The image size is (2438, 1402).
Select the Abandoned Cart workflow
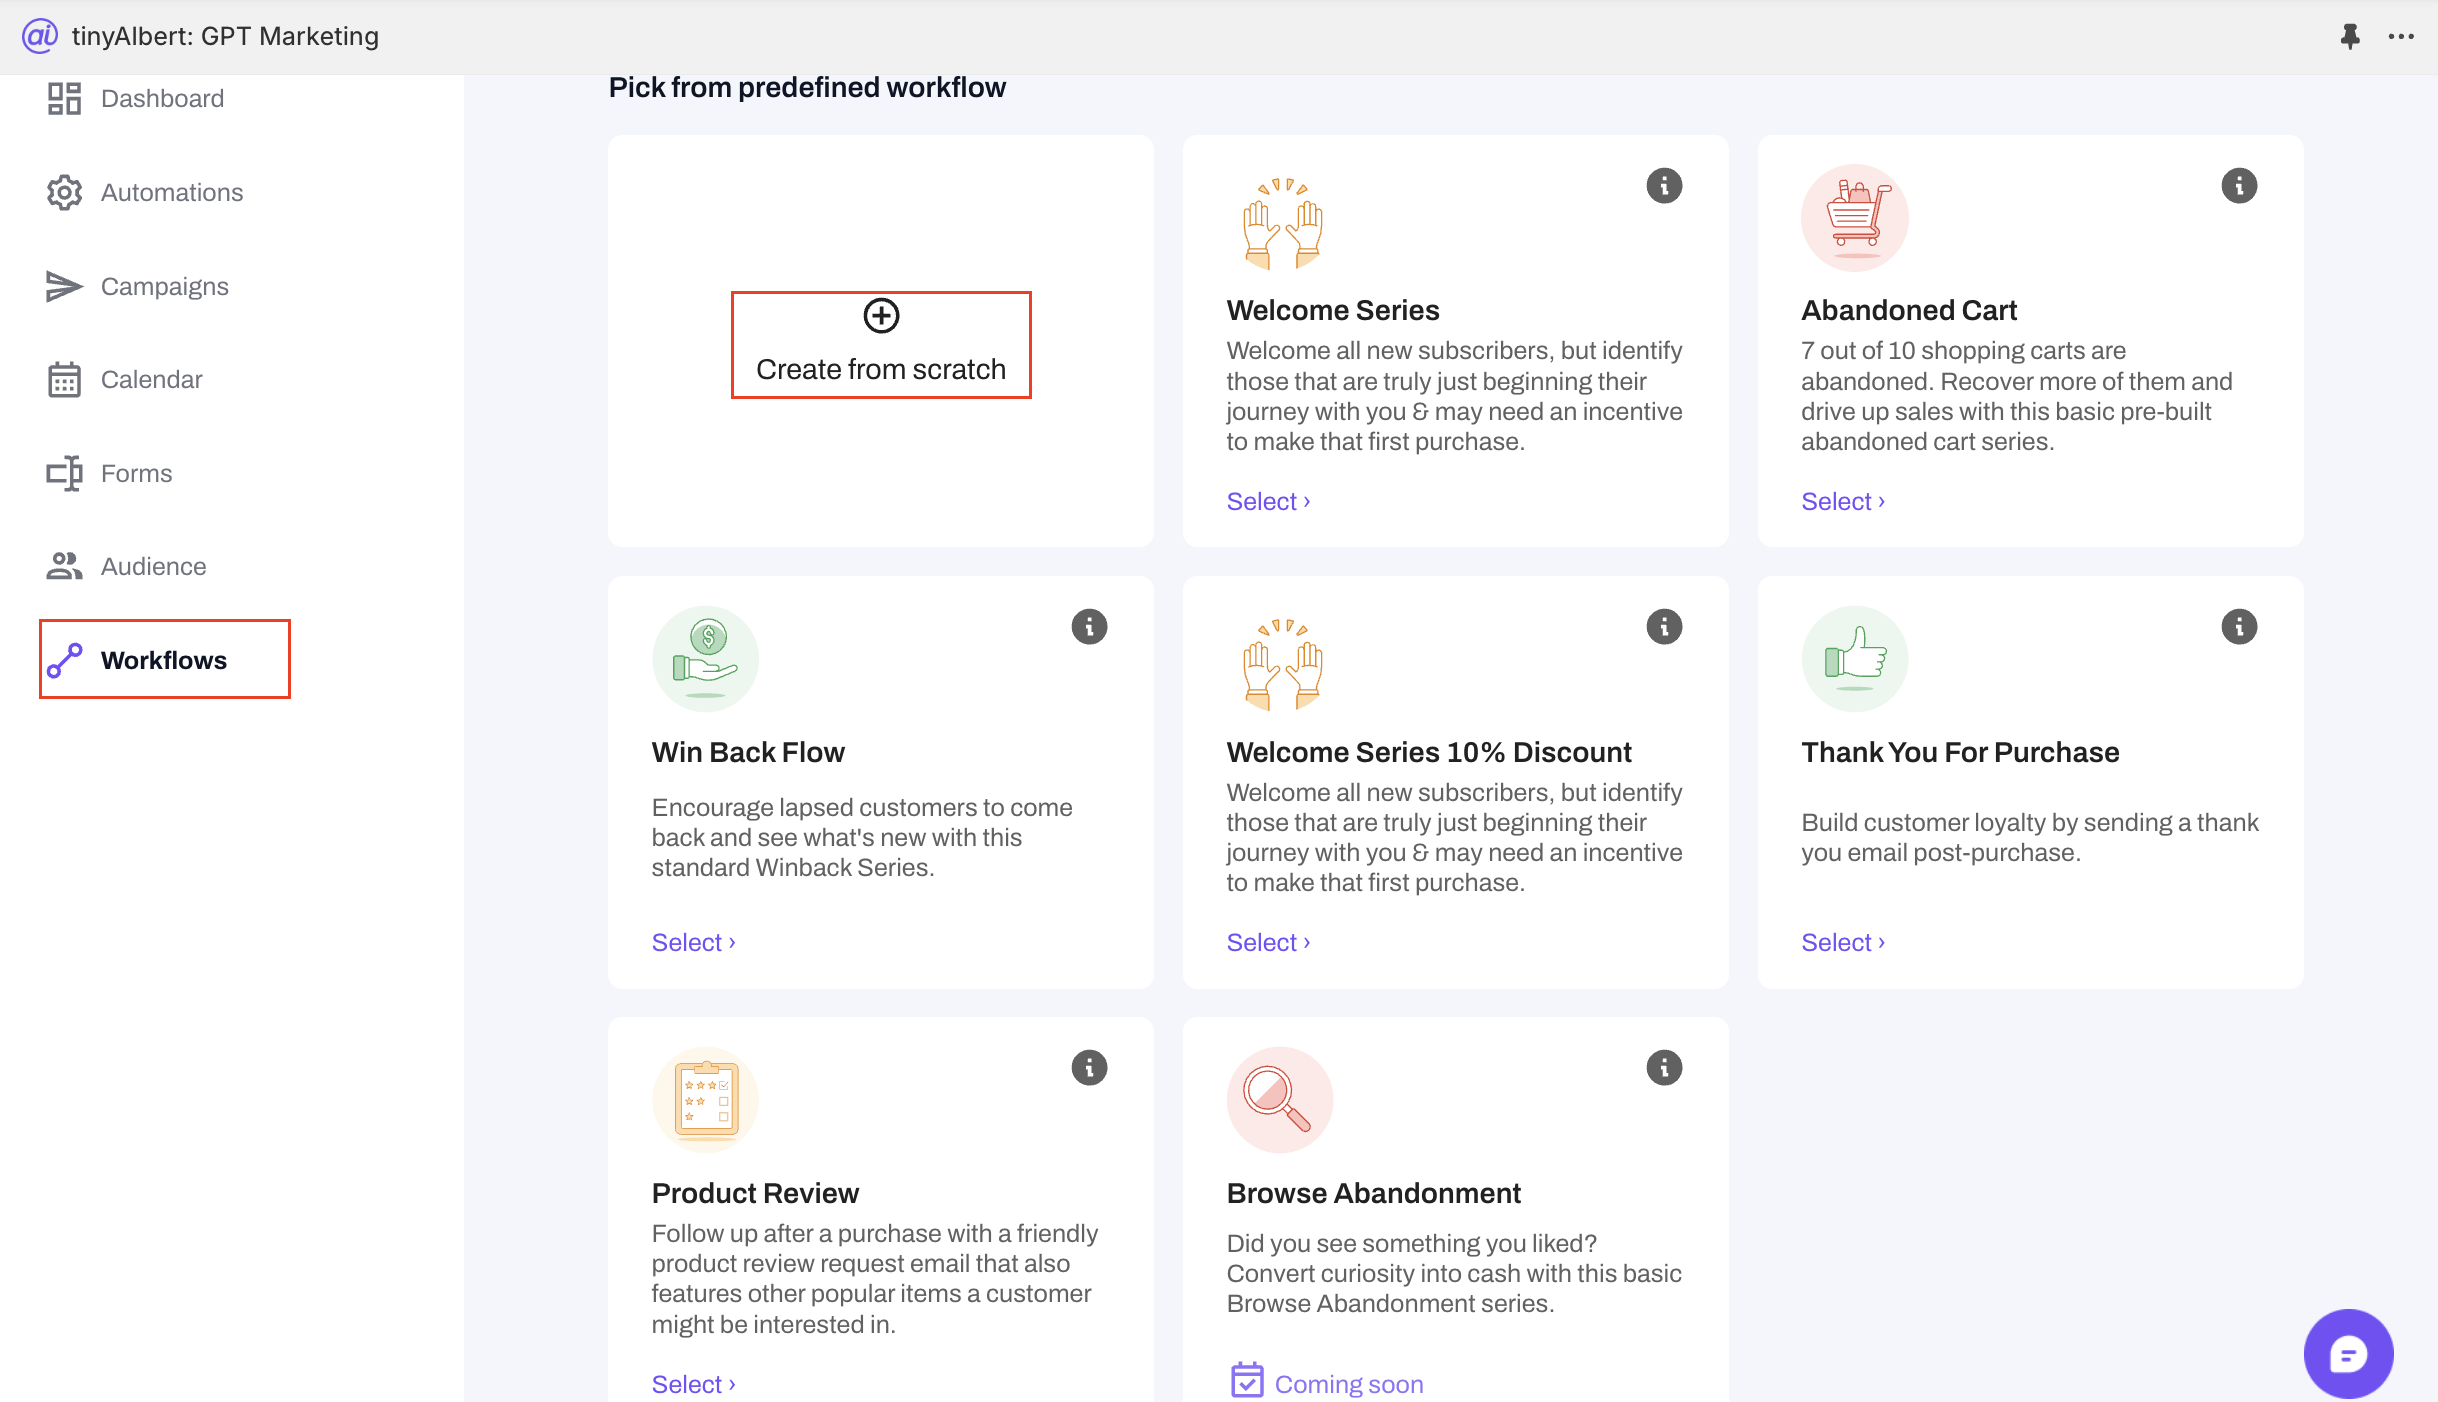pyautogui.click(x=1842, y=502)
